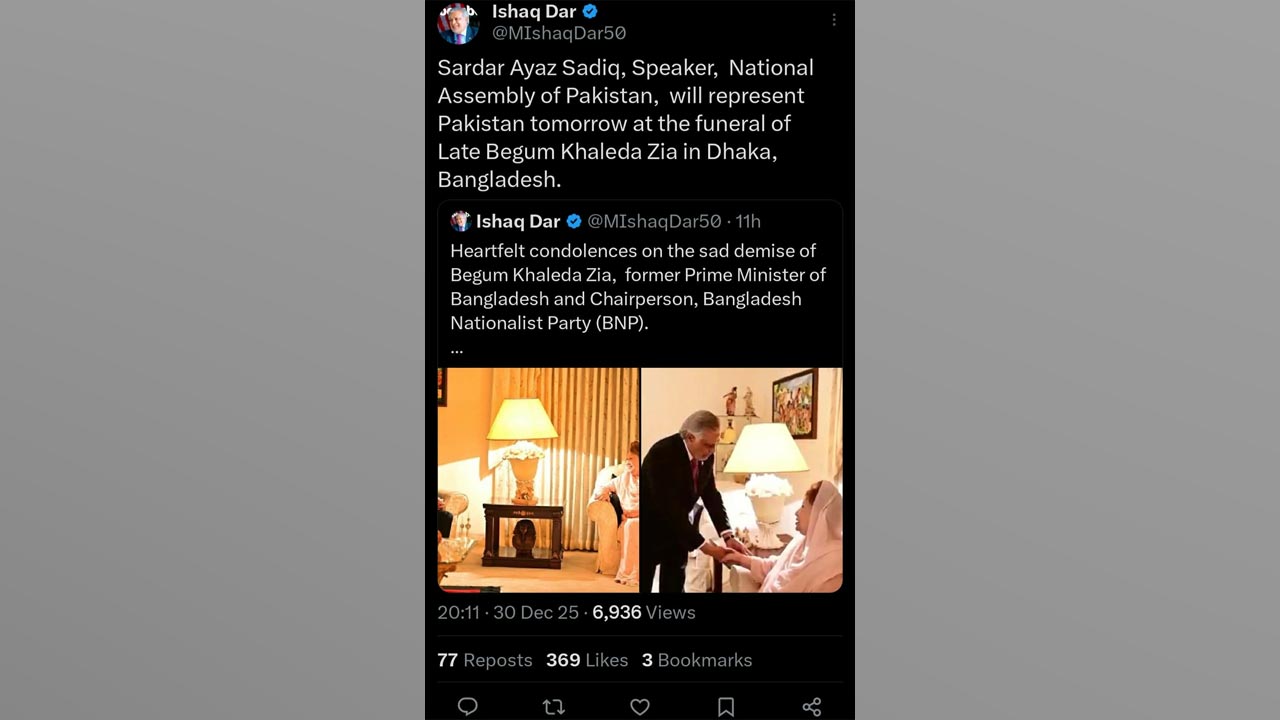Open the @MIshaqDar50 handle in header
1280x720 pixels.
click(x=559, y=33)
